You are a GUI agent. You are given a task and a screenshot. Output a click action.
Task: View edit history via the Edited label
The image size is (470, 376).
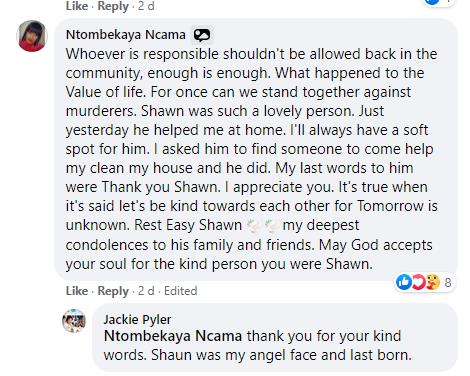[x=180, y=291]
